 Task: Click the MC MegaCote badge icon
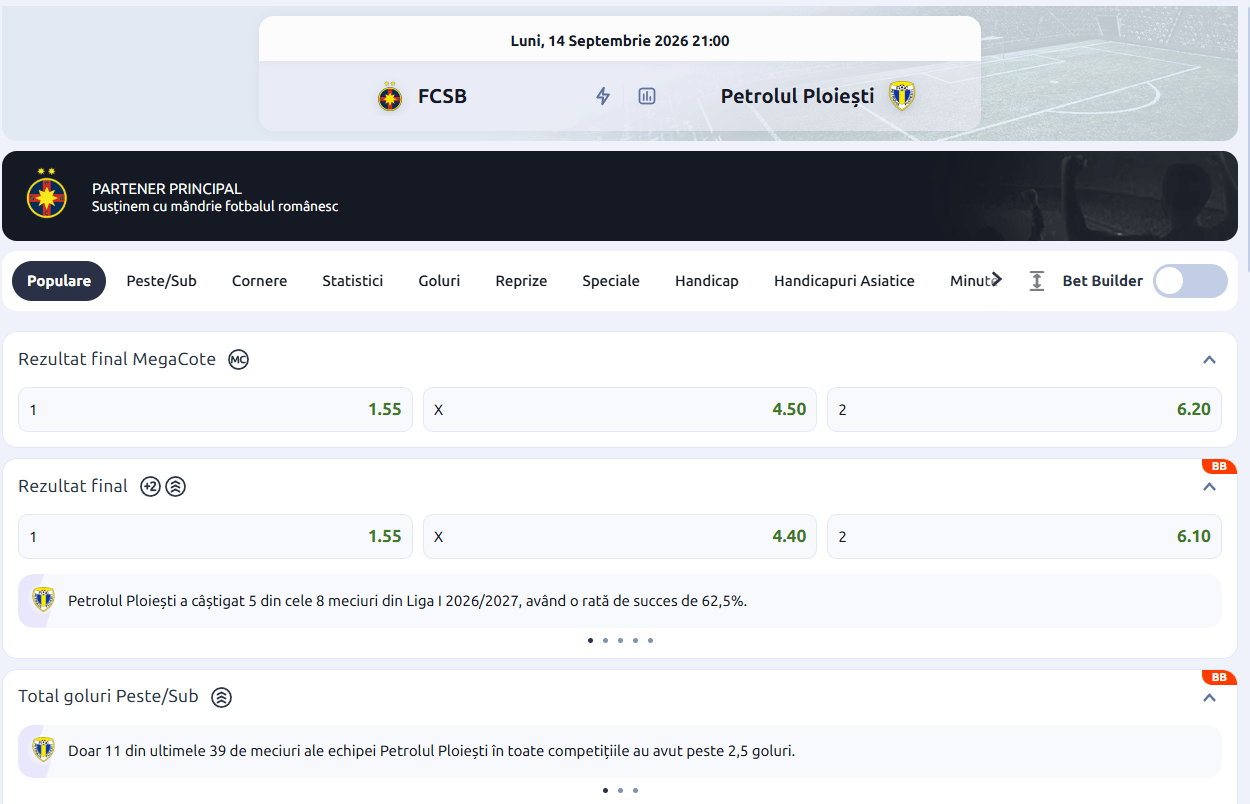pos(238,359)
